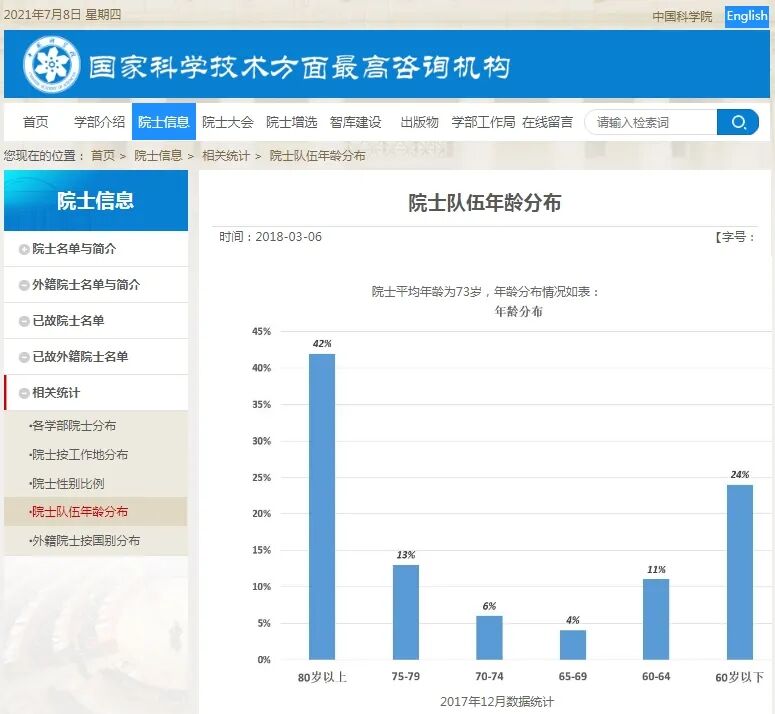Click the 60岁以下 bar in the chart
The image size is (775, 714).
(x=740, y=572)
